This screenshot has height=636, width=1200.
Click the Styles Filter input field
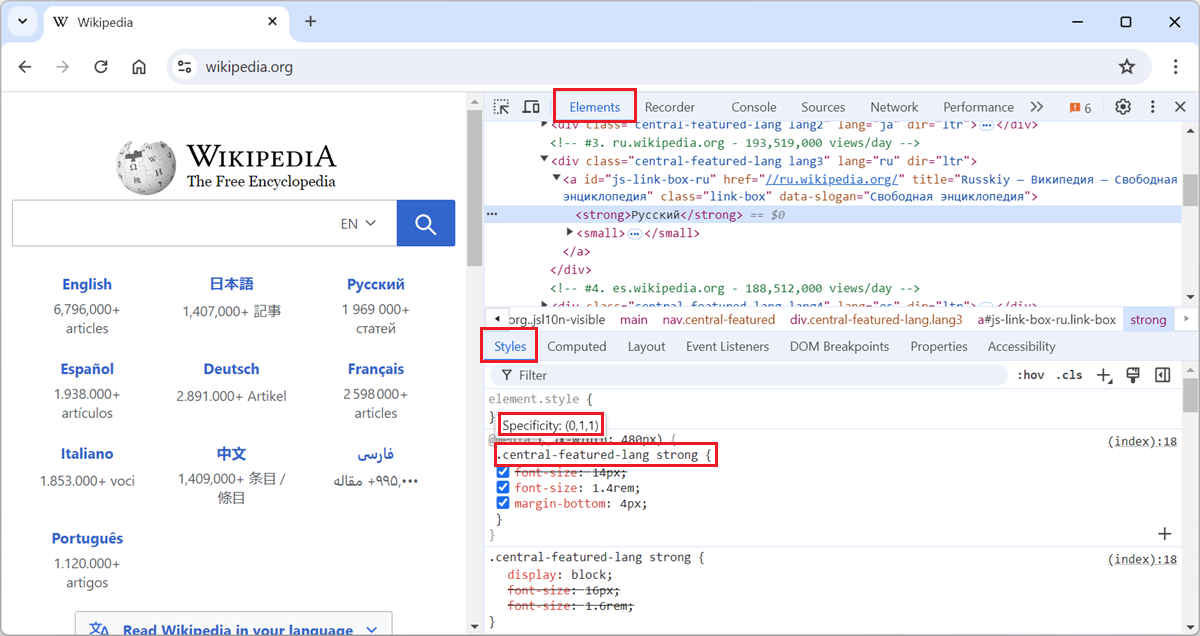748,375
